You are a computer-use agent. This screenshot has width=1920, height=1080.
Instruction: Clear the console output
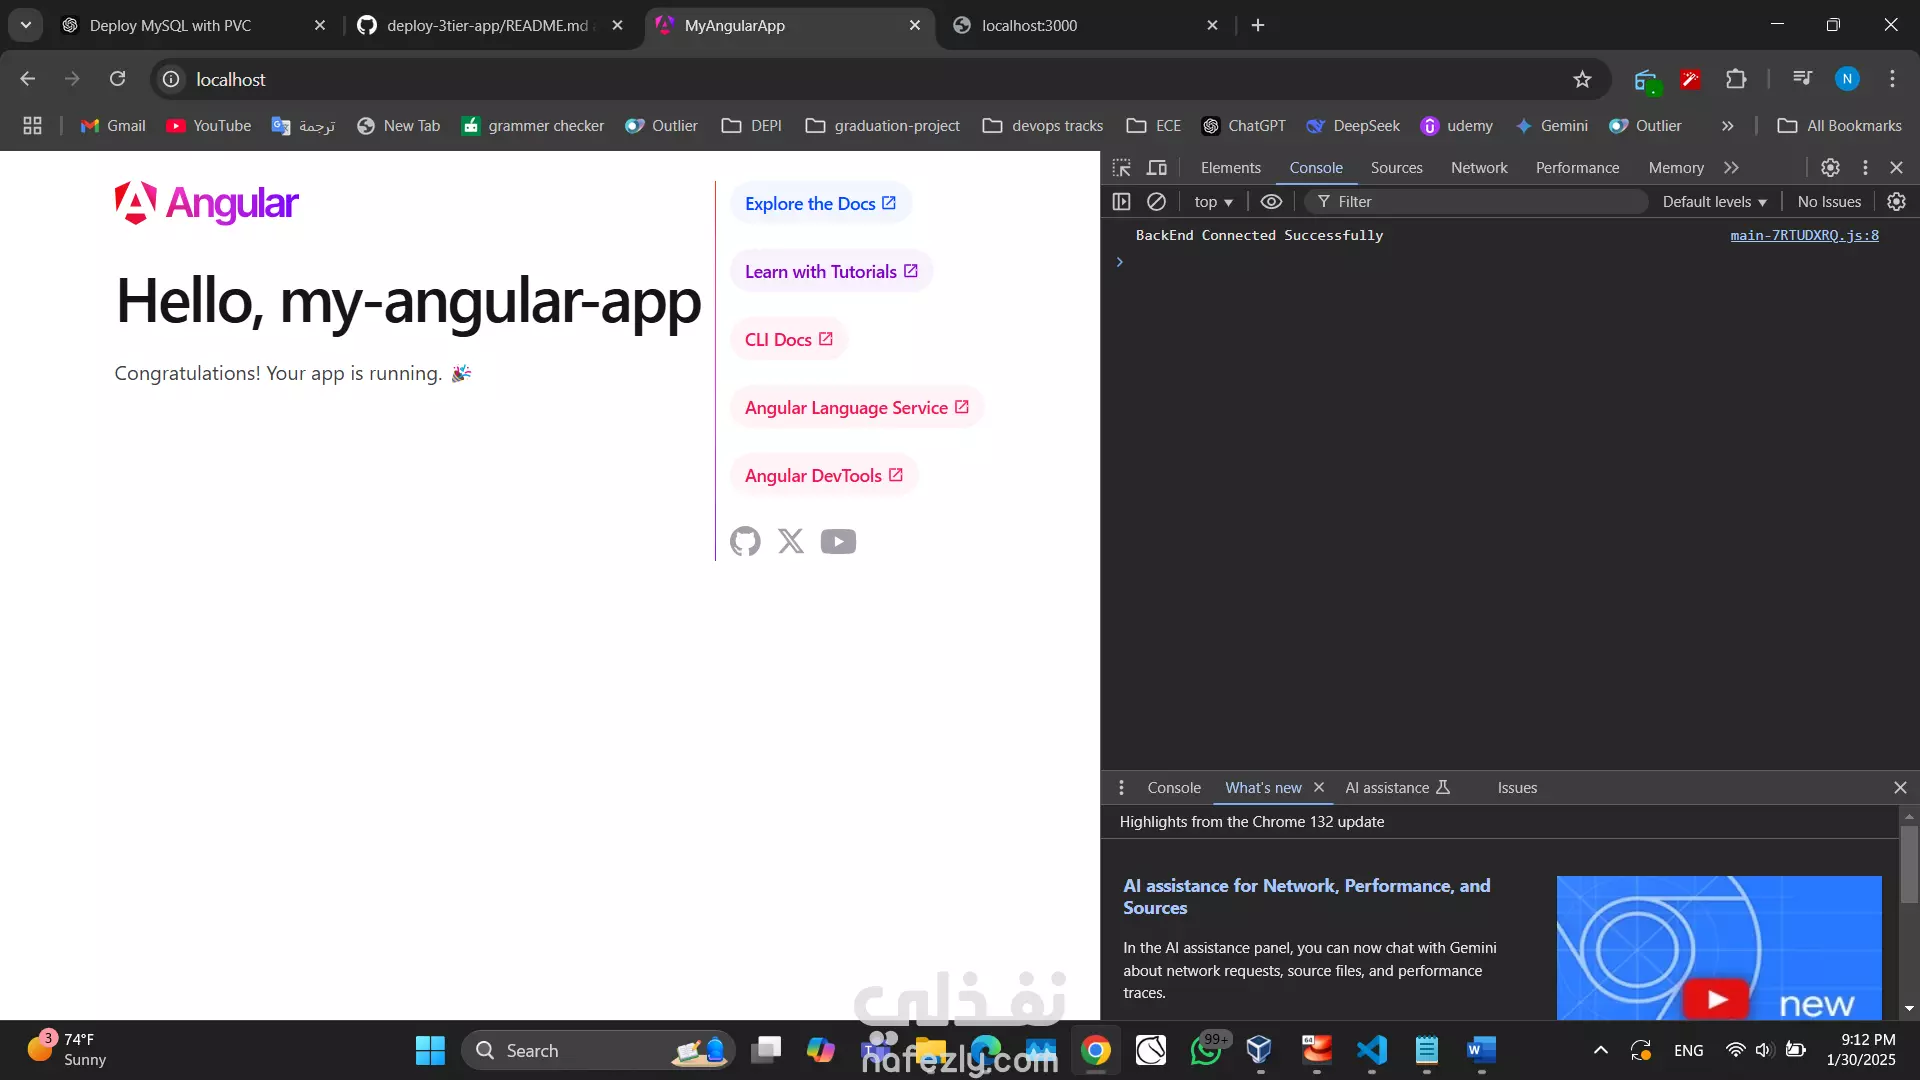click(1157, 202)
